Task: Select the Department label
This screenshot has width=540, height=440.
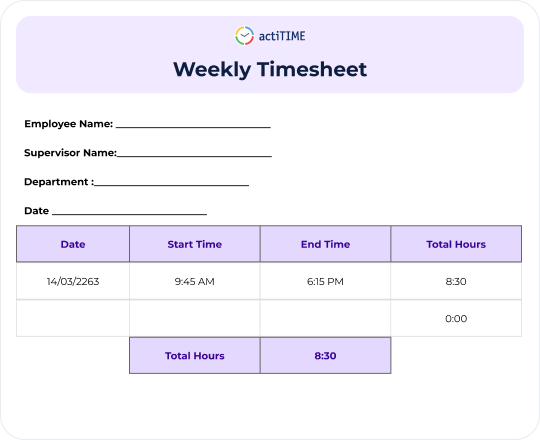Action: [x=59, y=182]
